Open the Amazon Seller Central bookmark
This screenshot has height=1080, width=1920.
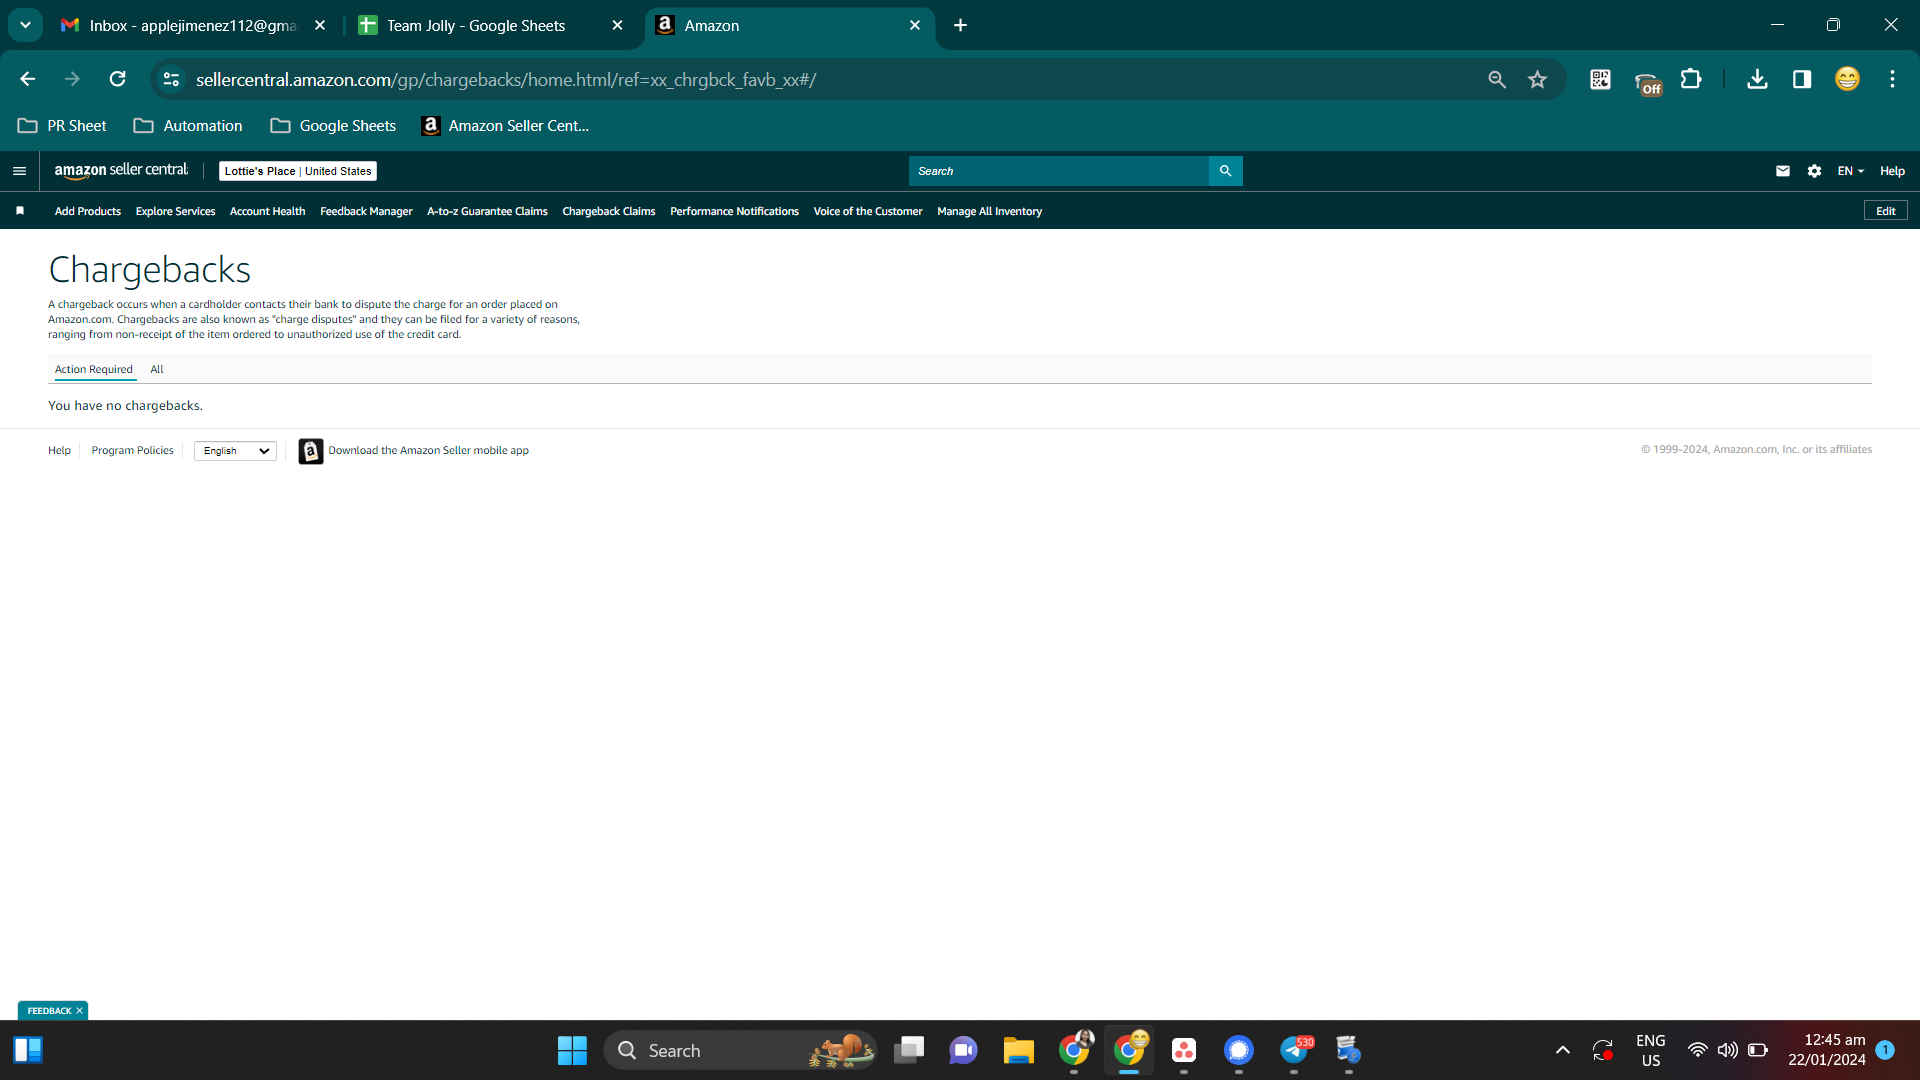point(506,126)
